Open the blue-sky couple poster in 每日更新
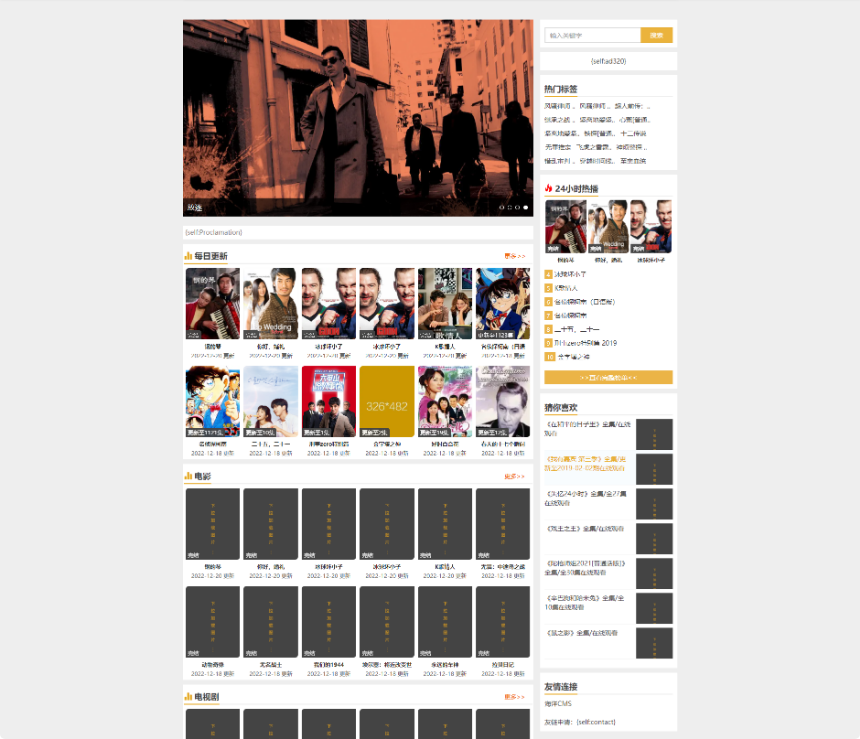 [271, 401]
